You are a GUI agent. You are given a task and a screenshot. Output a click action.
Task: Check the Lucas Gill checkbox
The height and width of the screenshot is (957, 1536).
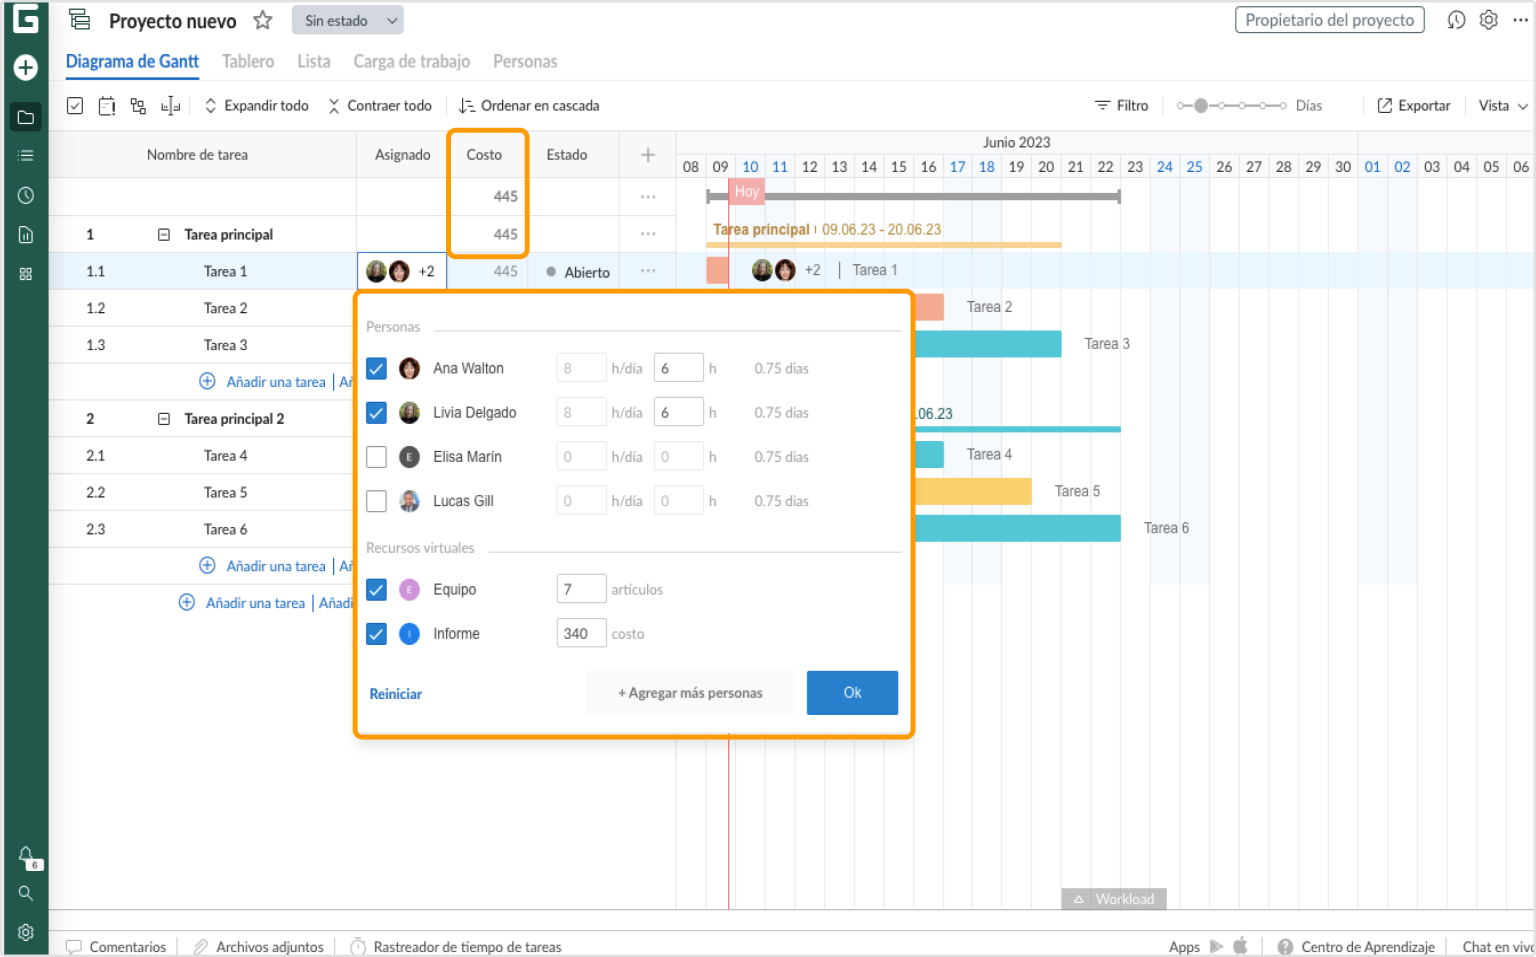coord(376,501)
